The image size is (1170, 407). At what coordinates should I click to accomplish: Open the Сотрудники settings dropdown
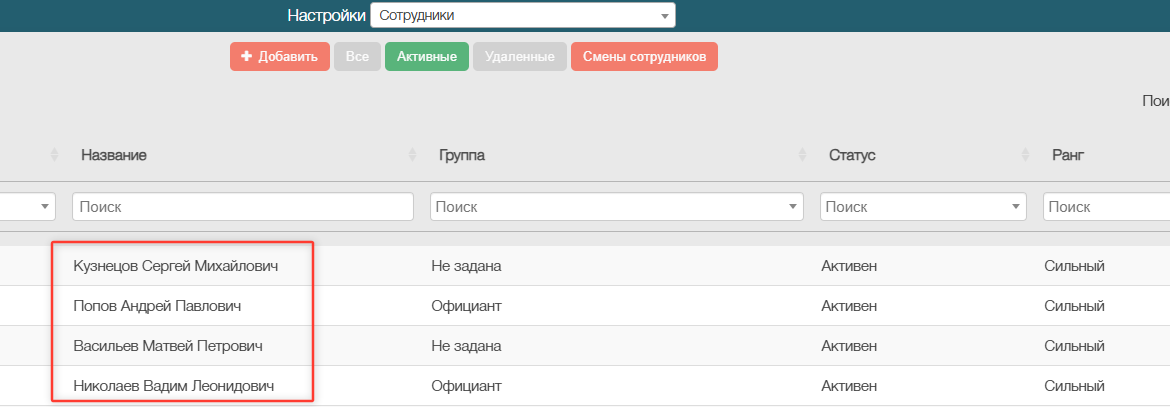522,15
